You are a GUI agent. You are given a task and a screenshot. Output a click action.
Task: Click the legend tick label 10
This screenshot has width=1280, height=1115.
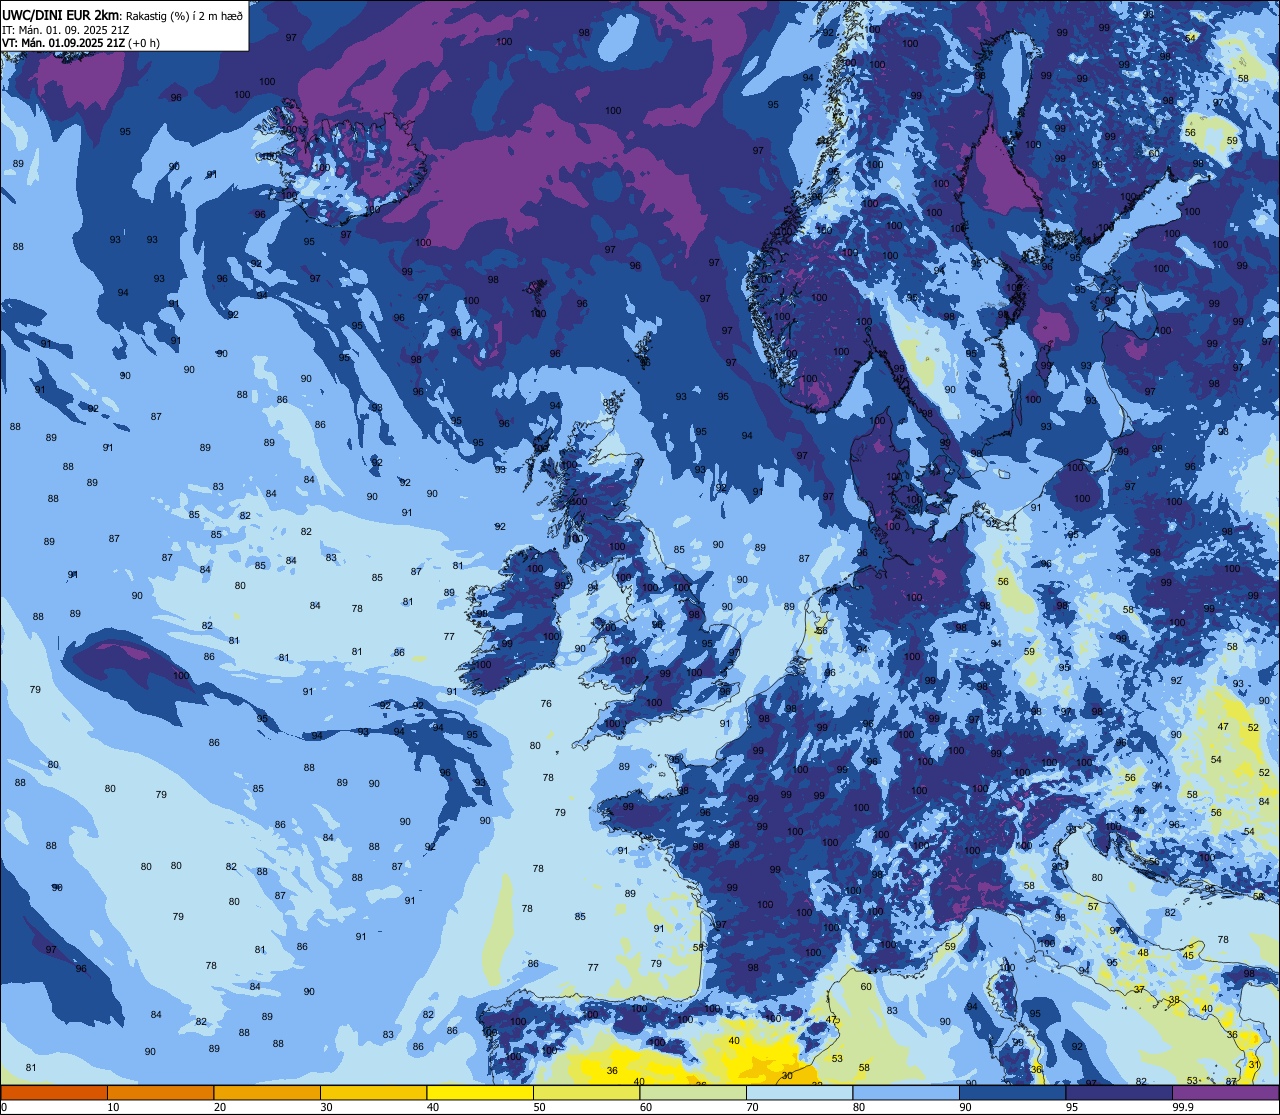(113, 1107)
